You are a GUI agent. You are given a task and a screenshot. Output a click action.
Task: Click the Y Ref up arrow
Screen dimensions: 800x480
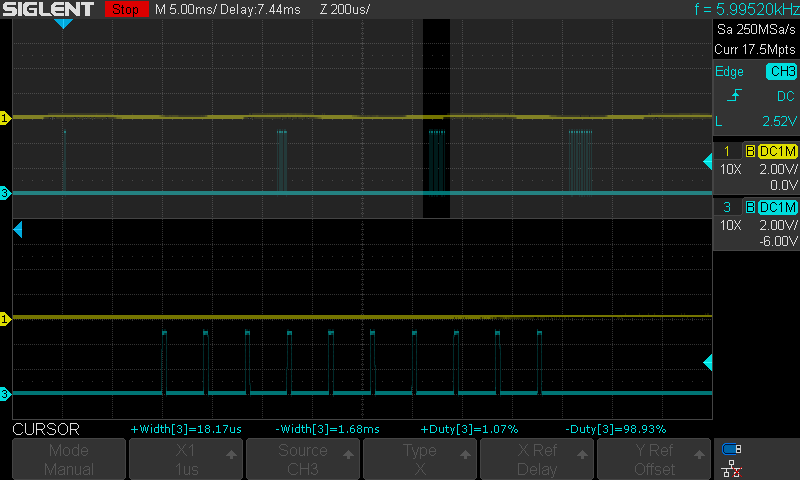699,454
